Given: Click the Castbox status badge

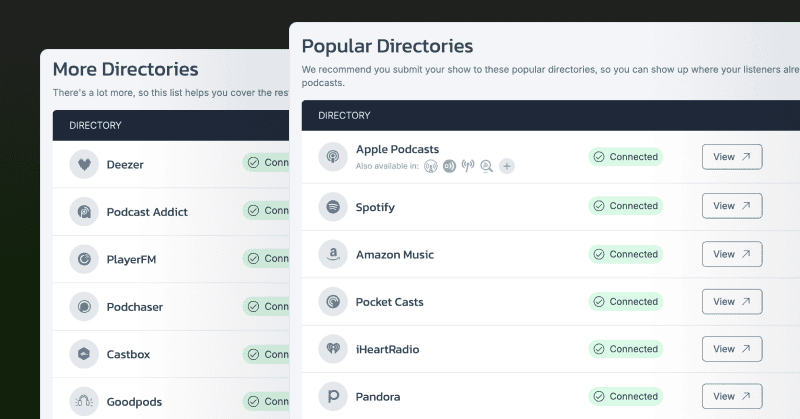Looking at the screenshot, I should tap(266, 354).
